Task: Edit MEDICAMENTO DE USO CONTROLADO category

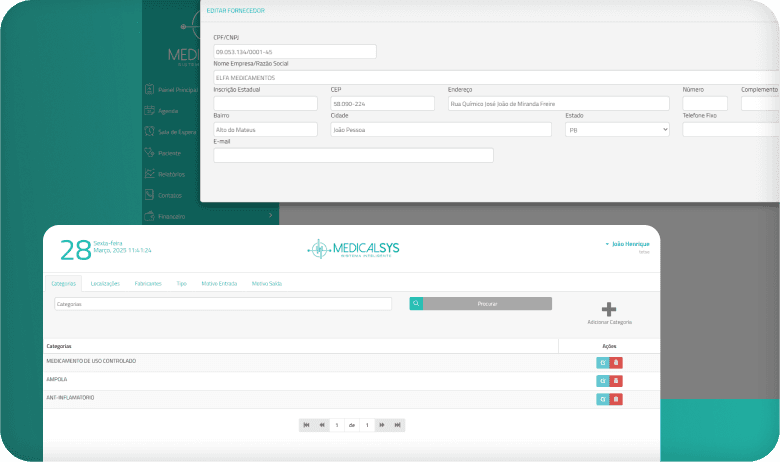Action: pos(602,363)
